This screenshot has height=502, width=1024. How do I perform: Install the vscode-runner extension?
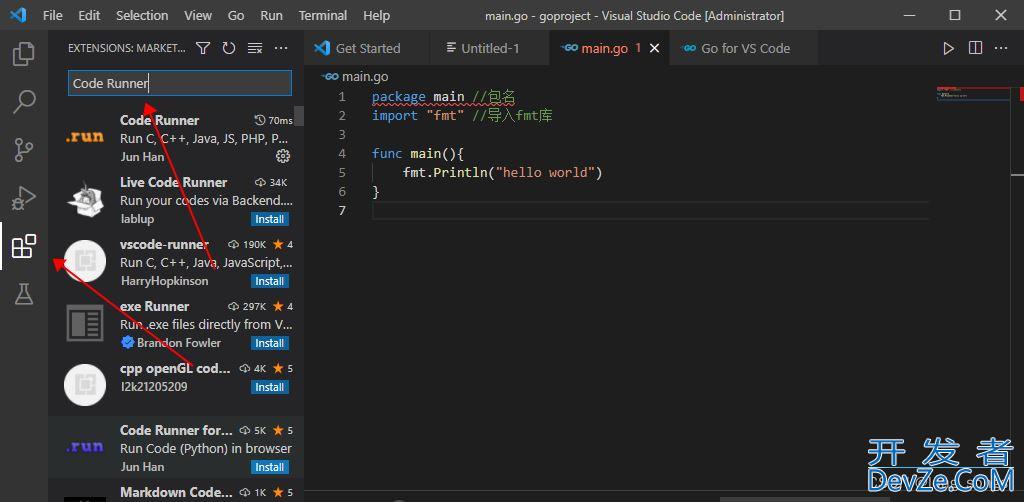tap(270, 281)
